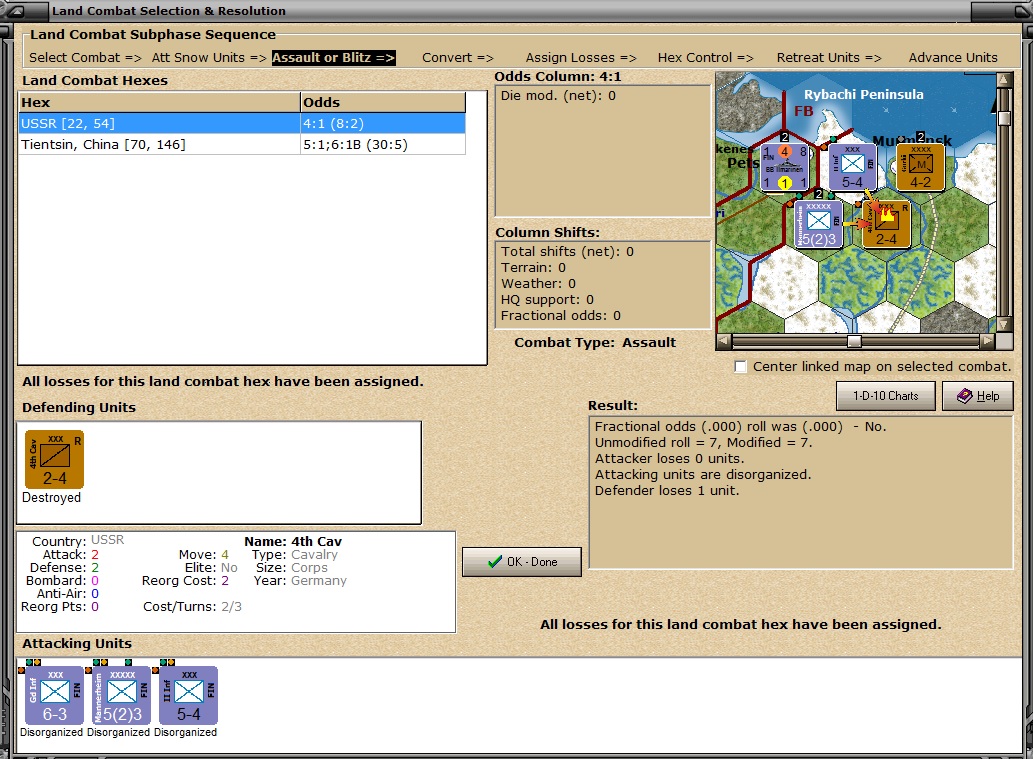The width and height of the screenshot is (1033, 759).
Task: Click the Finnish ship counter on the map
Action: pyautogui.click(x=785, y=167)
